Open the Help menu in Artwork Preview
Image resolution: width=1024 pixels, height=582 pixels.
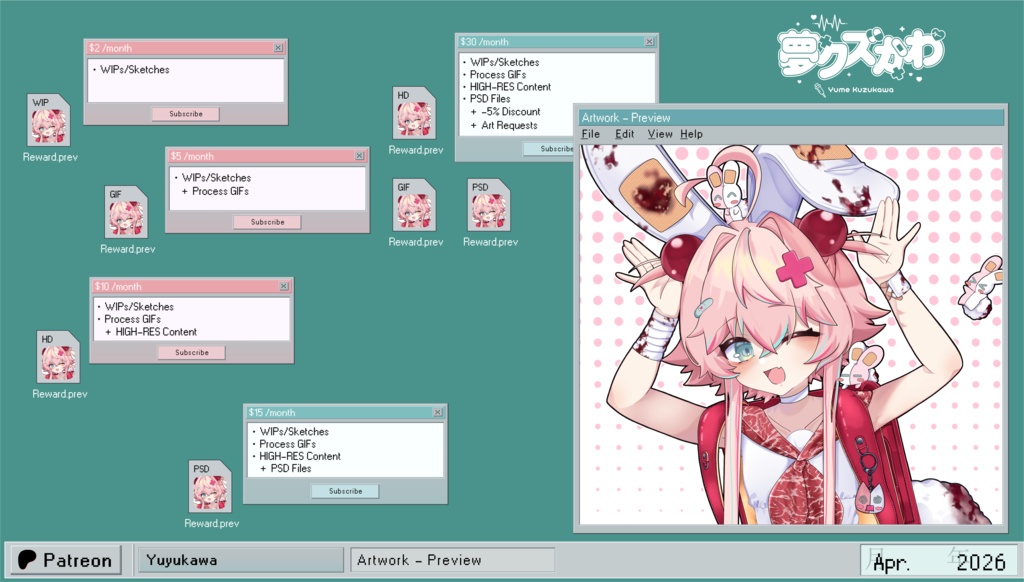(691, 134)
